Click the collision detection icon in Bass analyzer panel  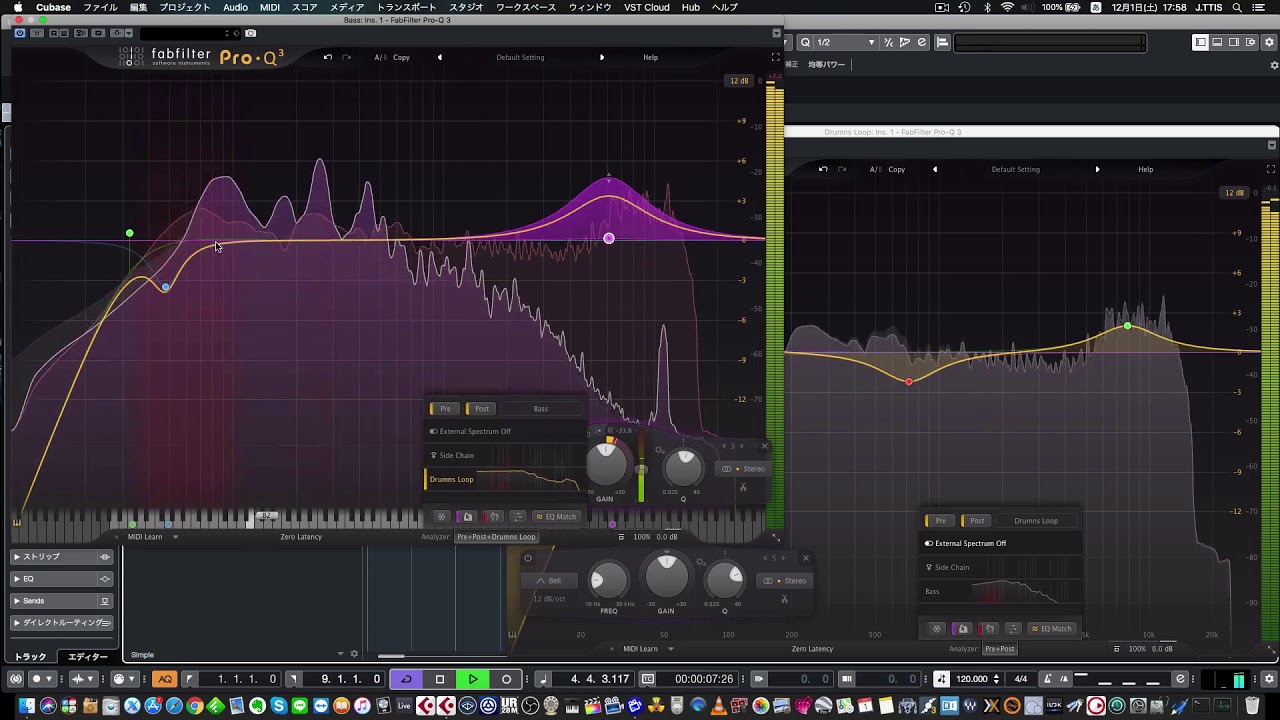493,517
